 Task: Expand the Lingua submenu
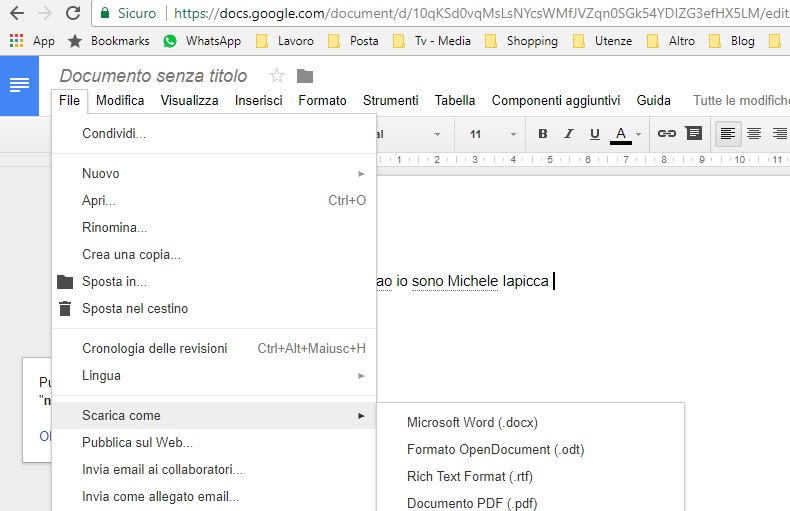(214, 375)
